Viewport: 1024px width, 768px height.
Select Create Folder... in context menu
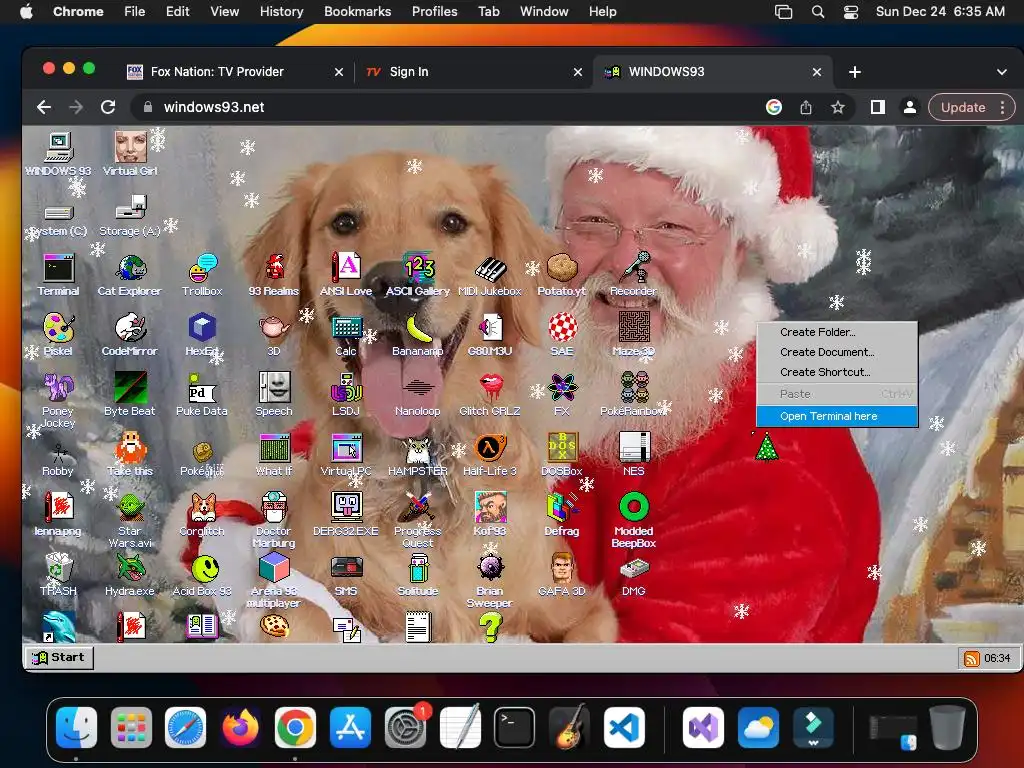(837, 332)
